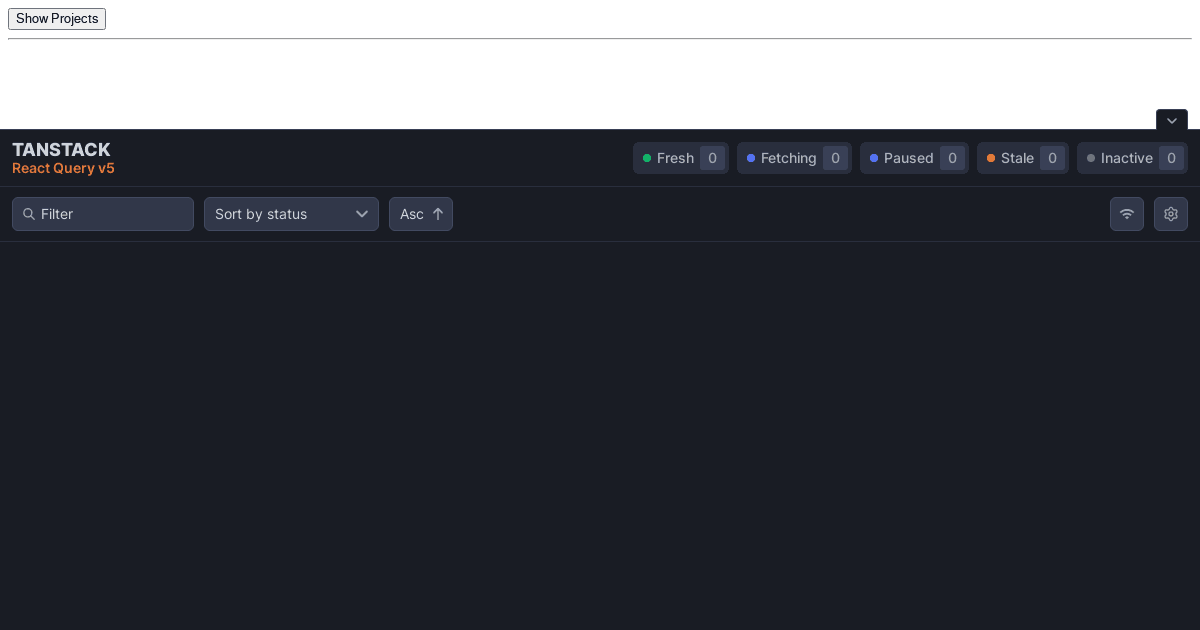This screenshot has height=630, width=1200.
Task: Click the green Fresh status dot
Action: pos(648,158)
